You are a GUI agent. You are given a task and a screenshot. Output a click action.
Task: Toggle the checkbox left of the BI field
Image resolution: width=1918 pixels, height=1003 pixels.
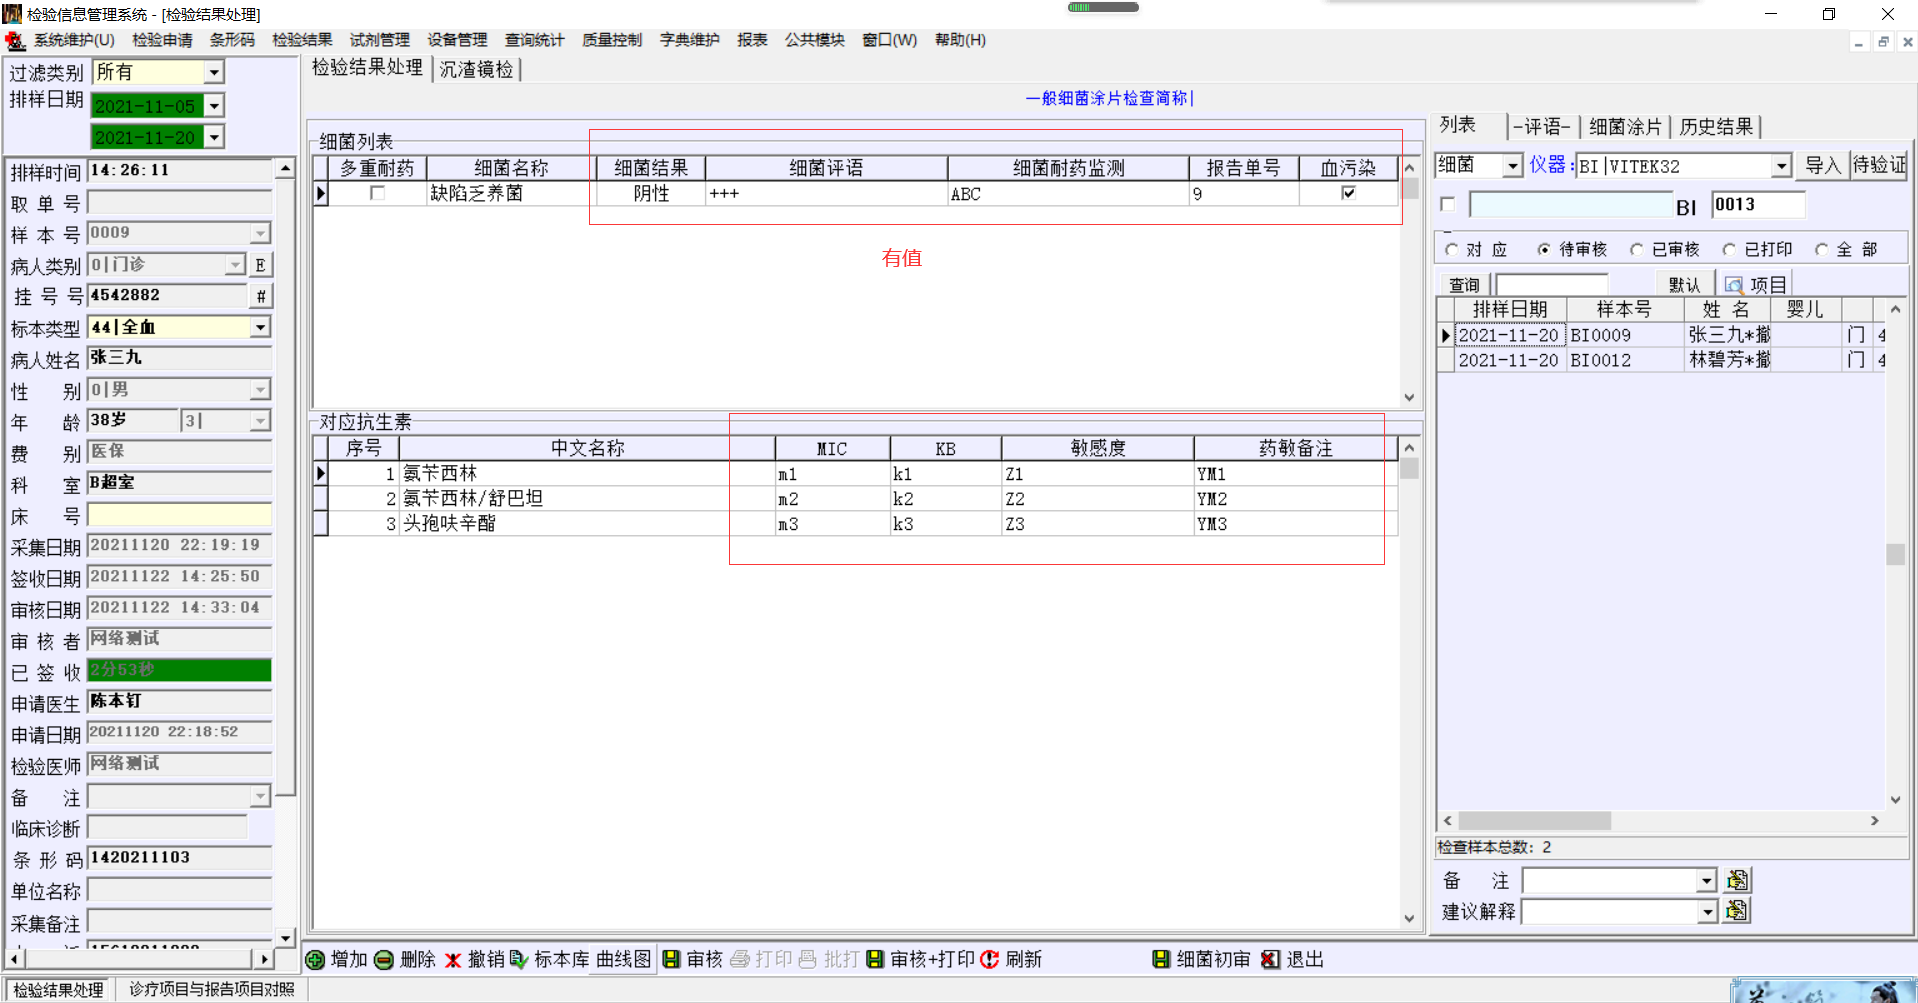coord(1447,204)
